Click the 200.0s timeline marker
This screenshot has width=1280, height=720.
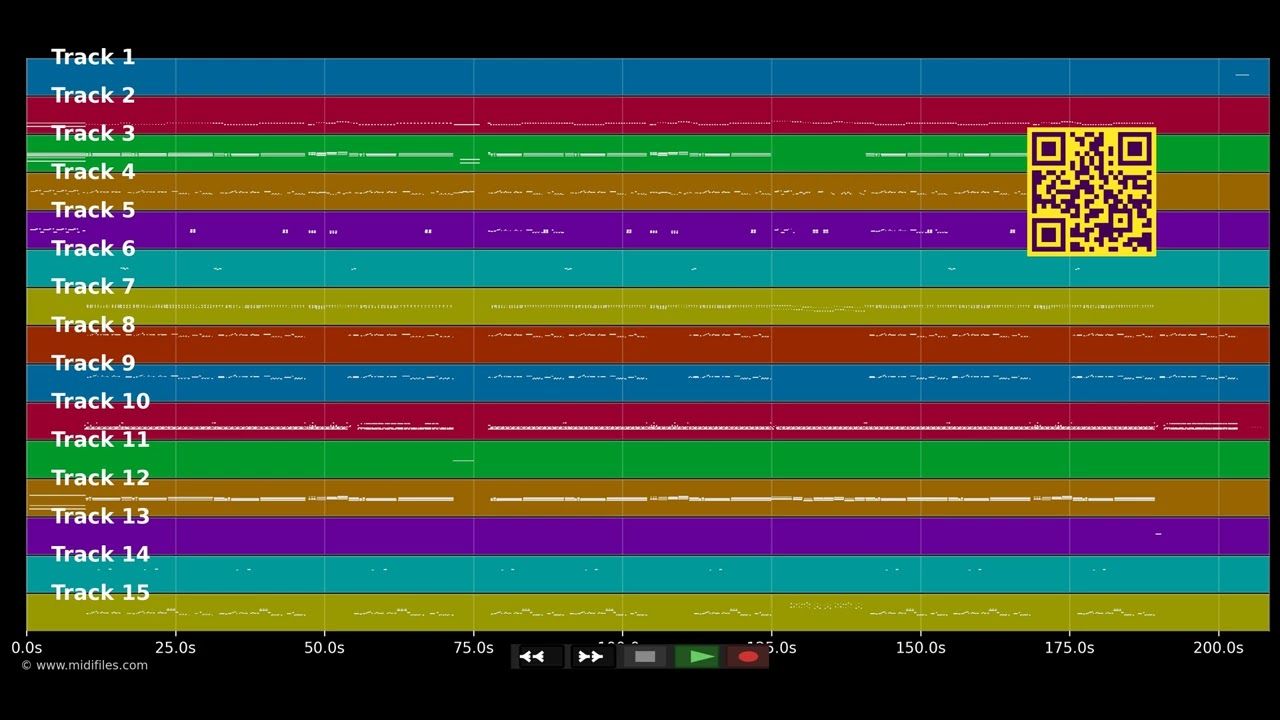coord(1218,648)
